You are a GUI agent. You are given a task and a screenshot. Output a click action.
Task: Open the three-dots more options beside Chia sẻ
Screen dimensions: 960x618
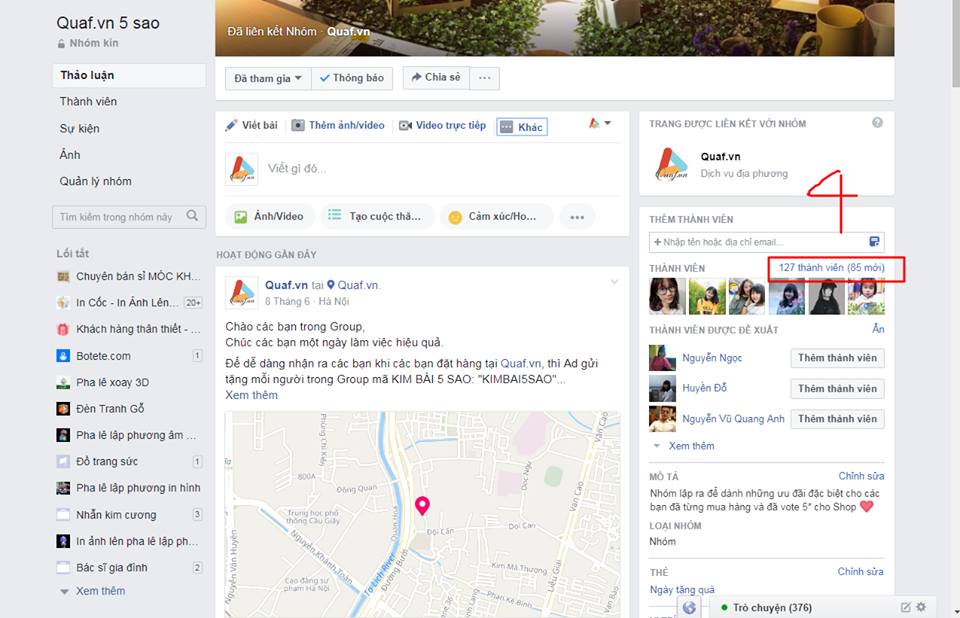[484, 78]
